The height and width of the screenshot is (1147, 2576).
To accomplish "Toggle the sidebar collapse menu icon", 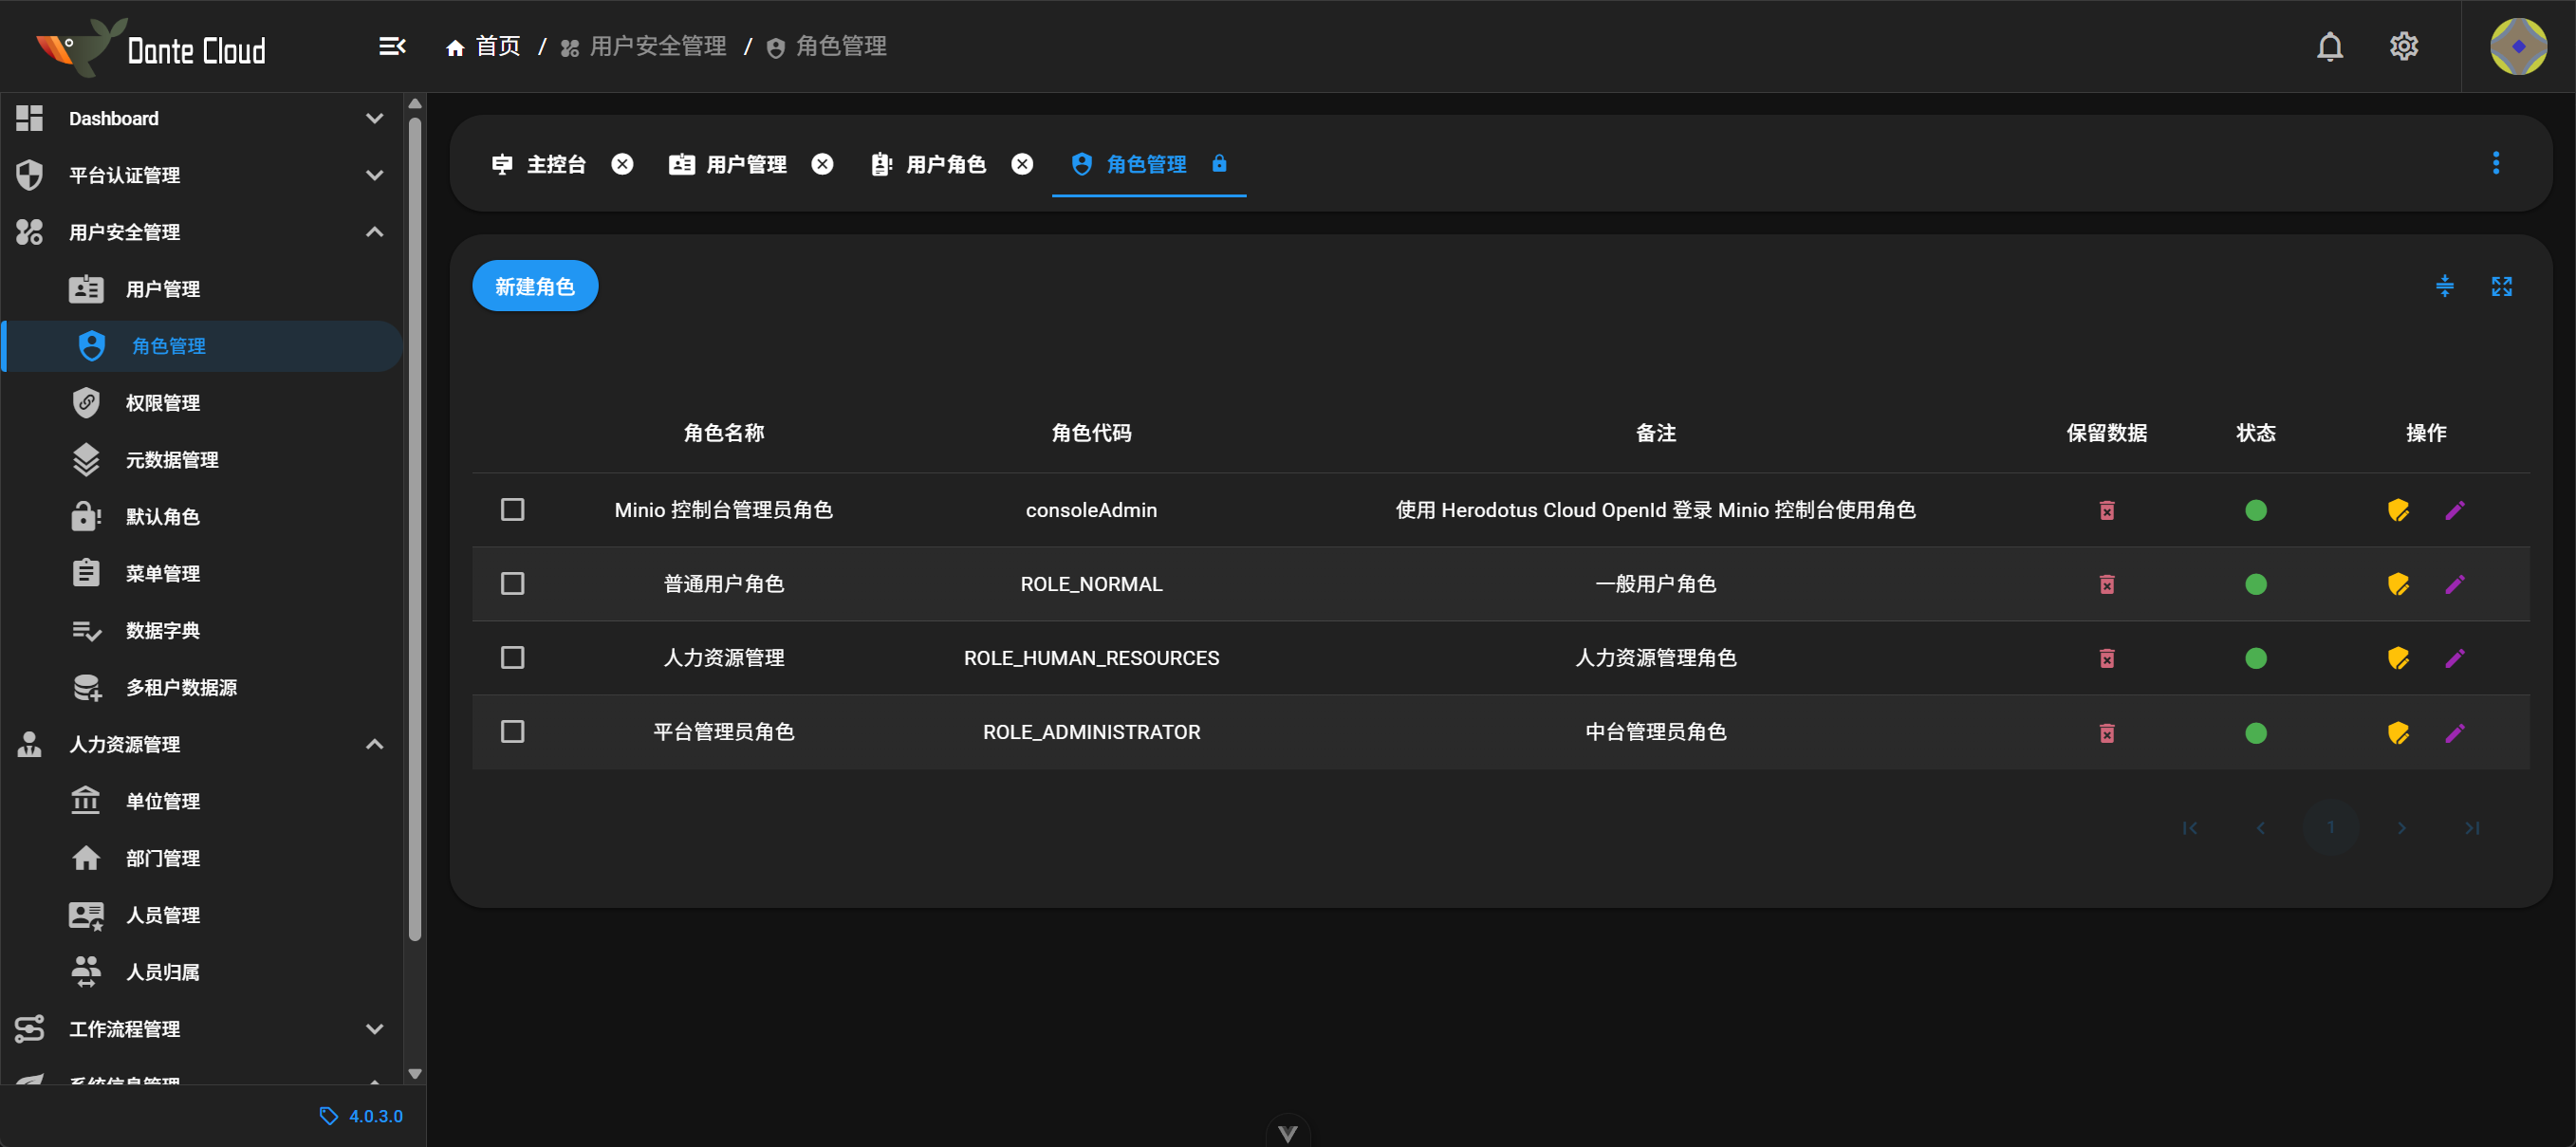I will (x=392, y=47).
